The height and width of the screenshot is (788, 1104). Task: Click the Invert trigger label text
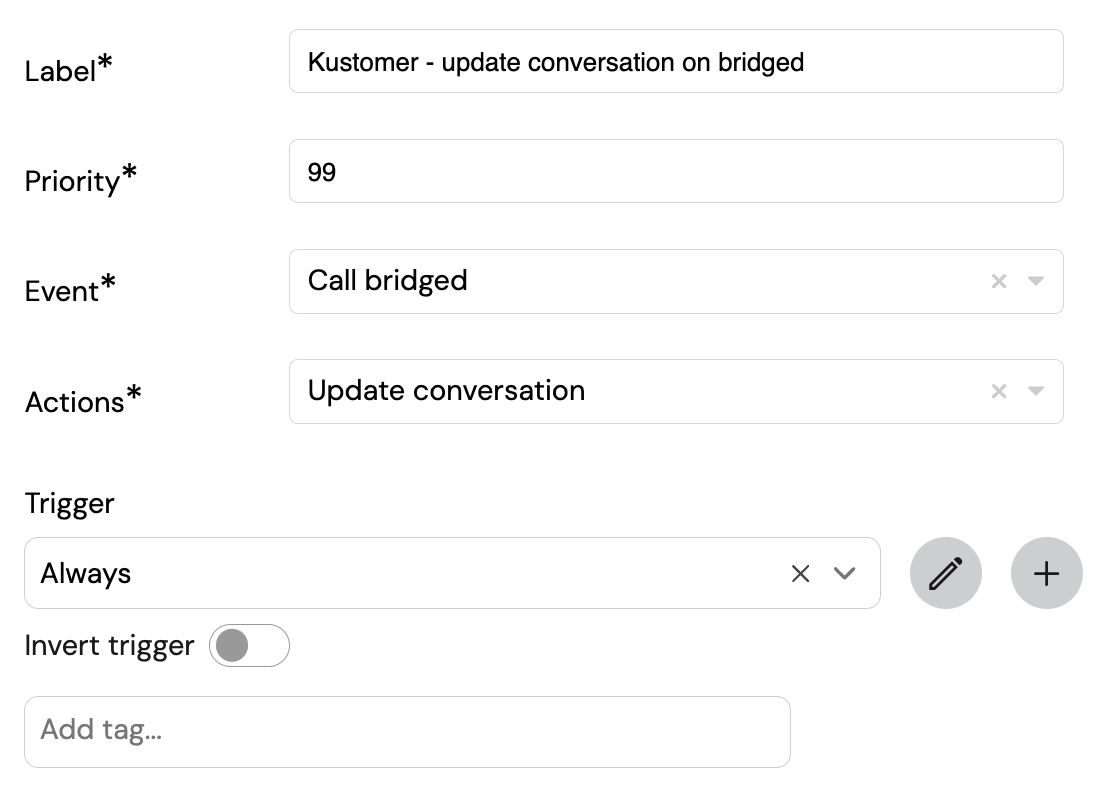[x=109, y=646]
